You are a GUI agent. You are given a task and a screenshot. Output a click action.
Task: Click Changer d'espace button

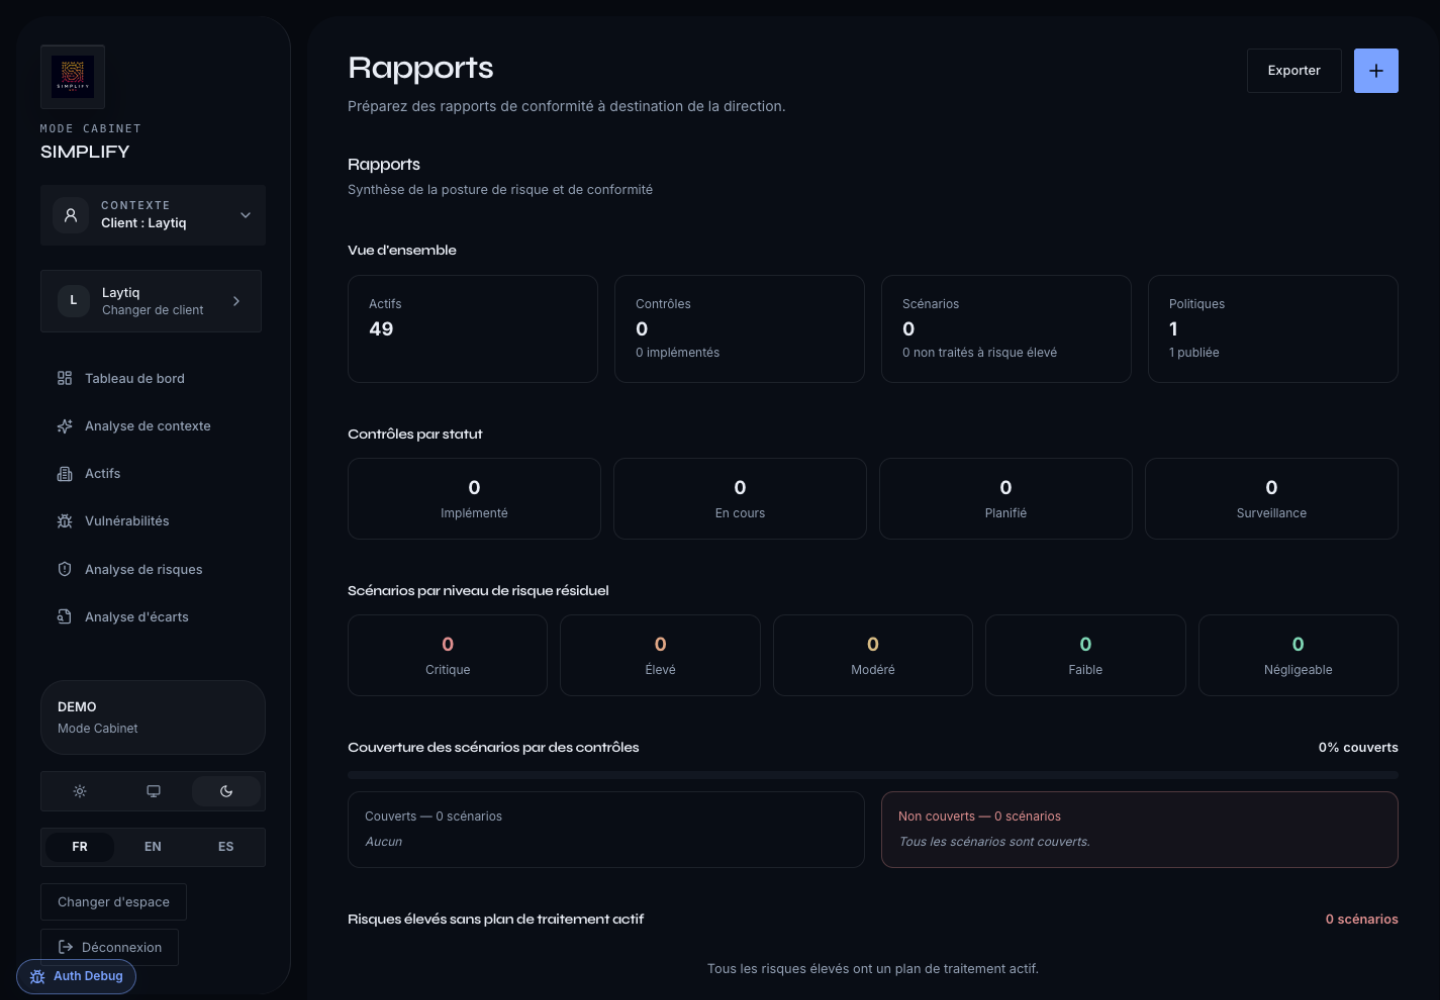pos(113,902)
